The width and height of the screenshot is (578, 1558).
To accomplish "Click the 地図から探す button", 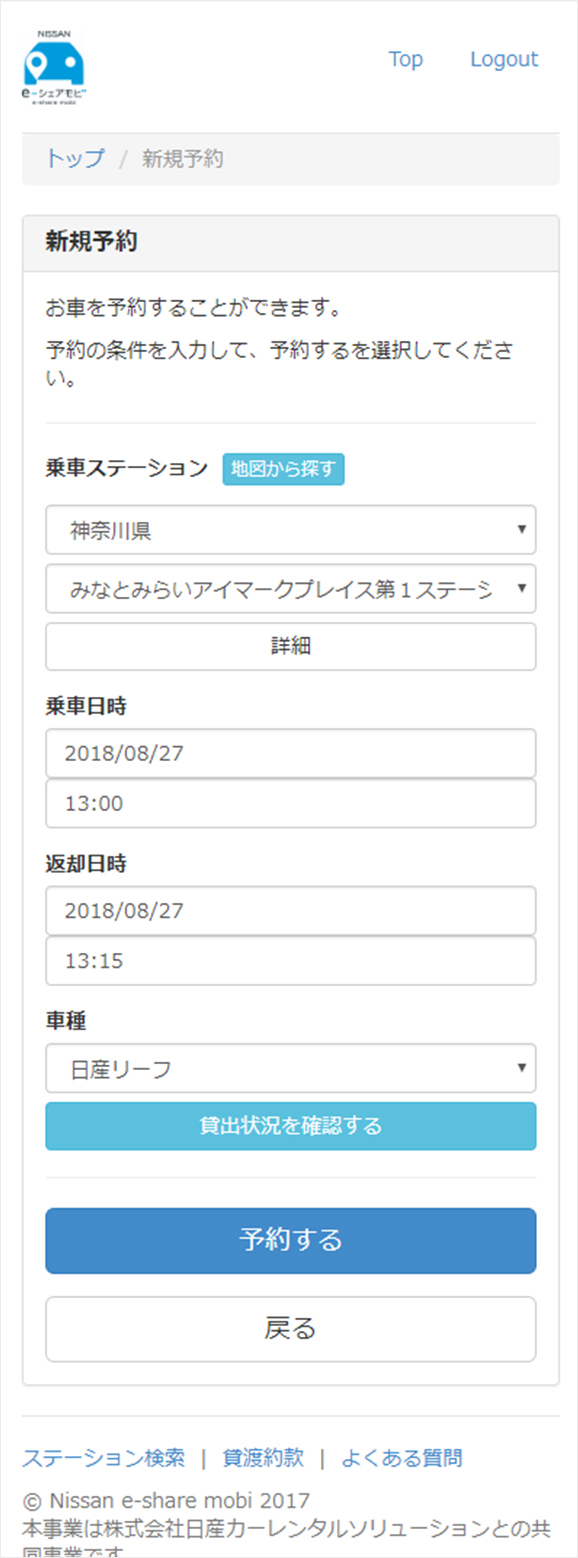I will pyautogui.click(x=283, y=468).
